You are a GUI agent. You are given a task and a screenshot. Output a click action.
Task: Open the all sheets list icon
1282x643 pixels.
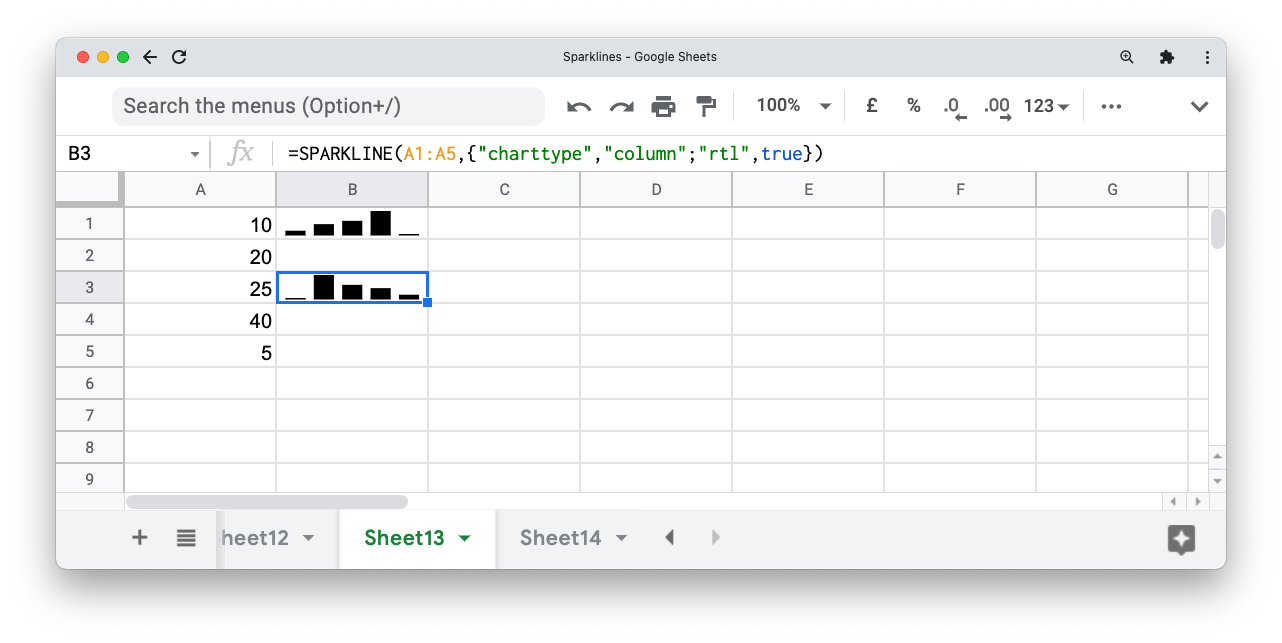(186, 537)
